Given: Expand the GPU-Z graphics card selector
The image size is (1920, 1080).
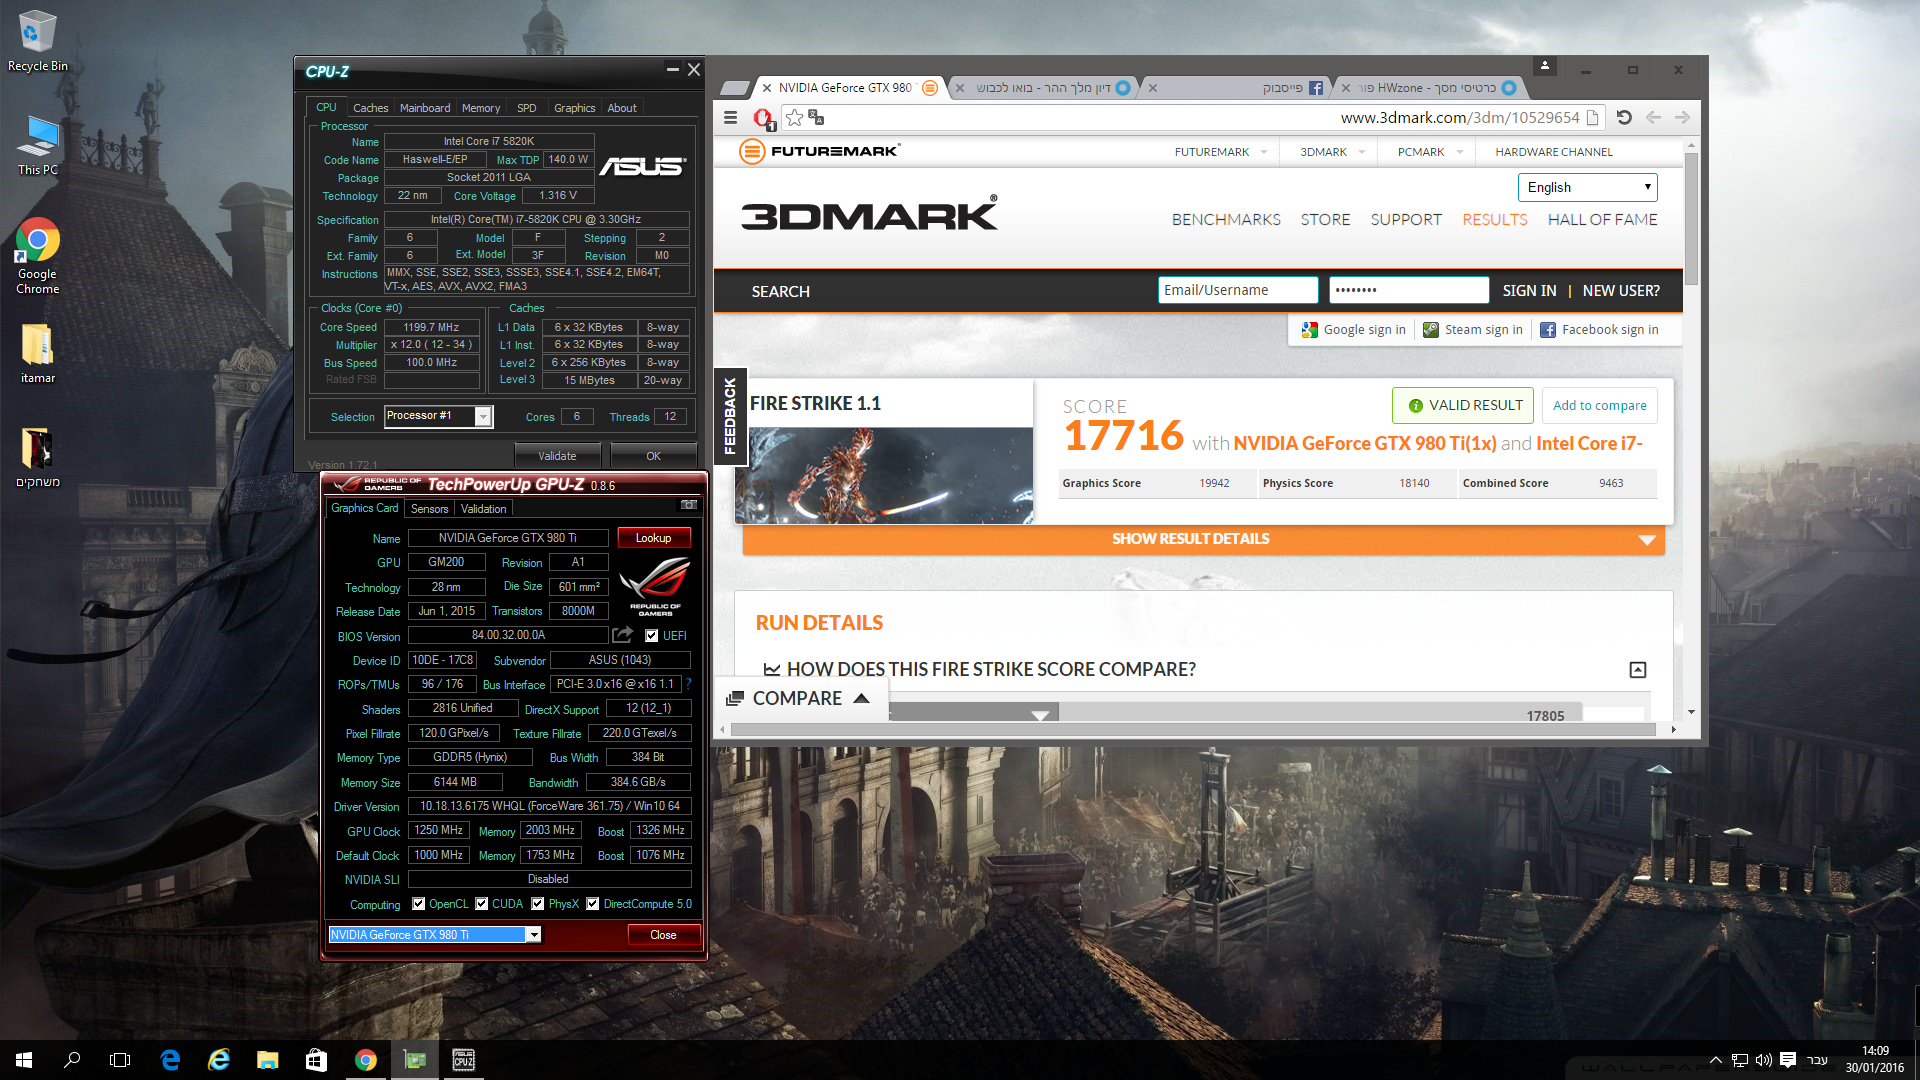Looking at the screenshot, I should 534,935.
